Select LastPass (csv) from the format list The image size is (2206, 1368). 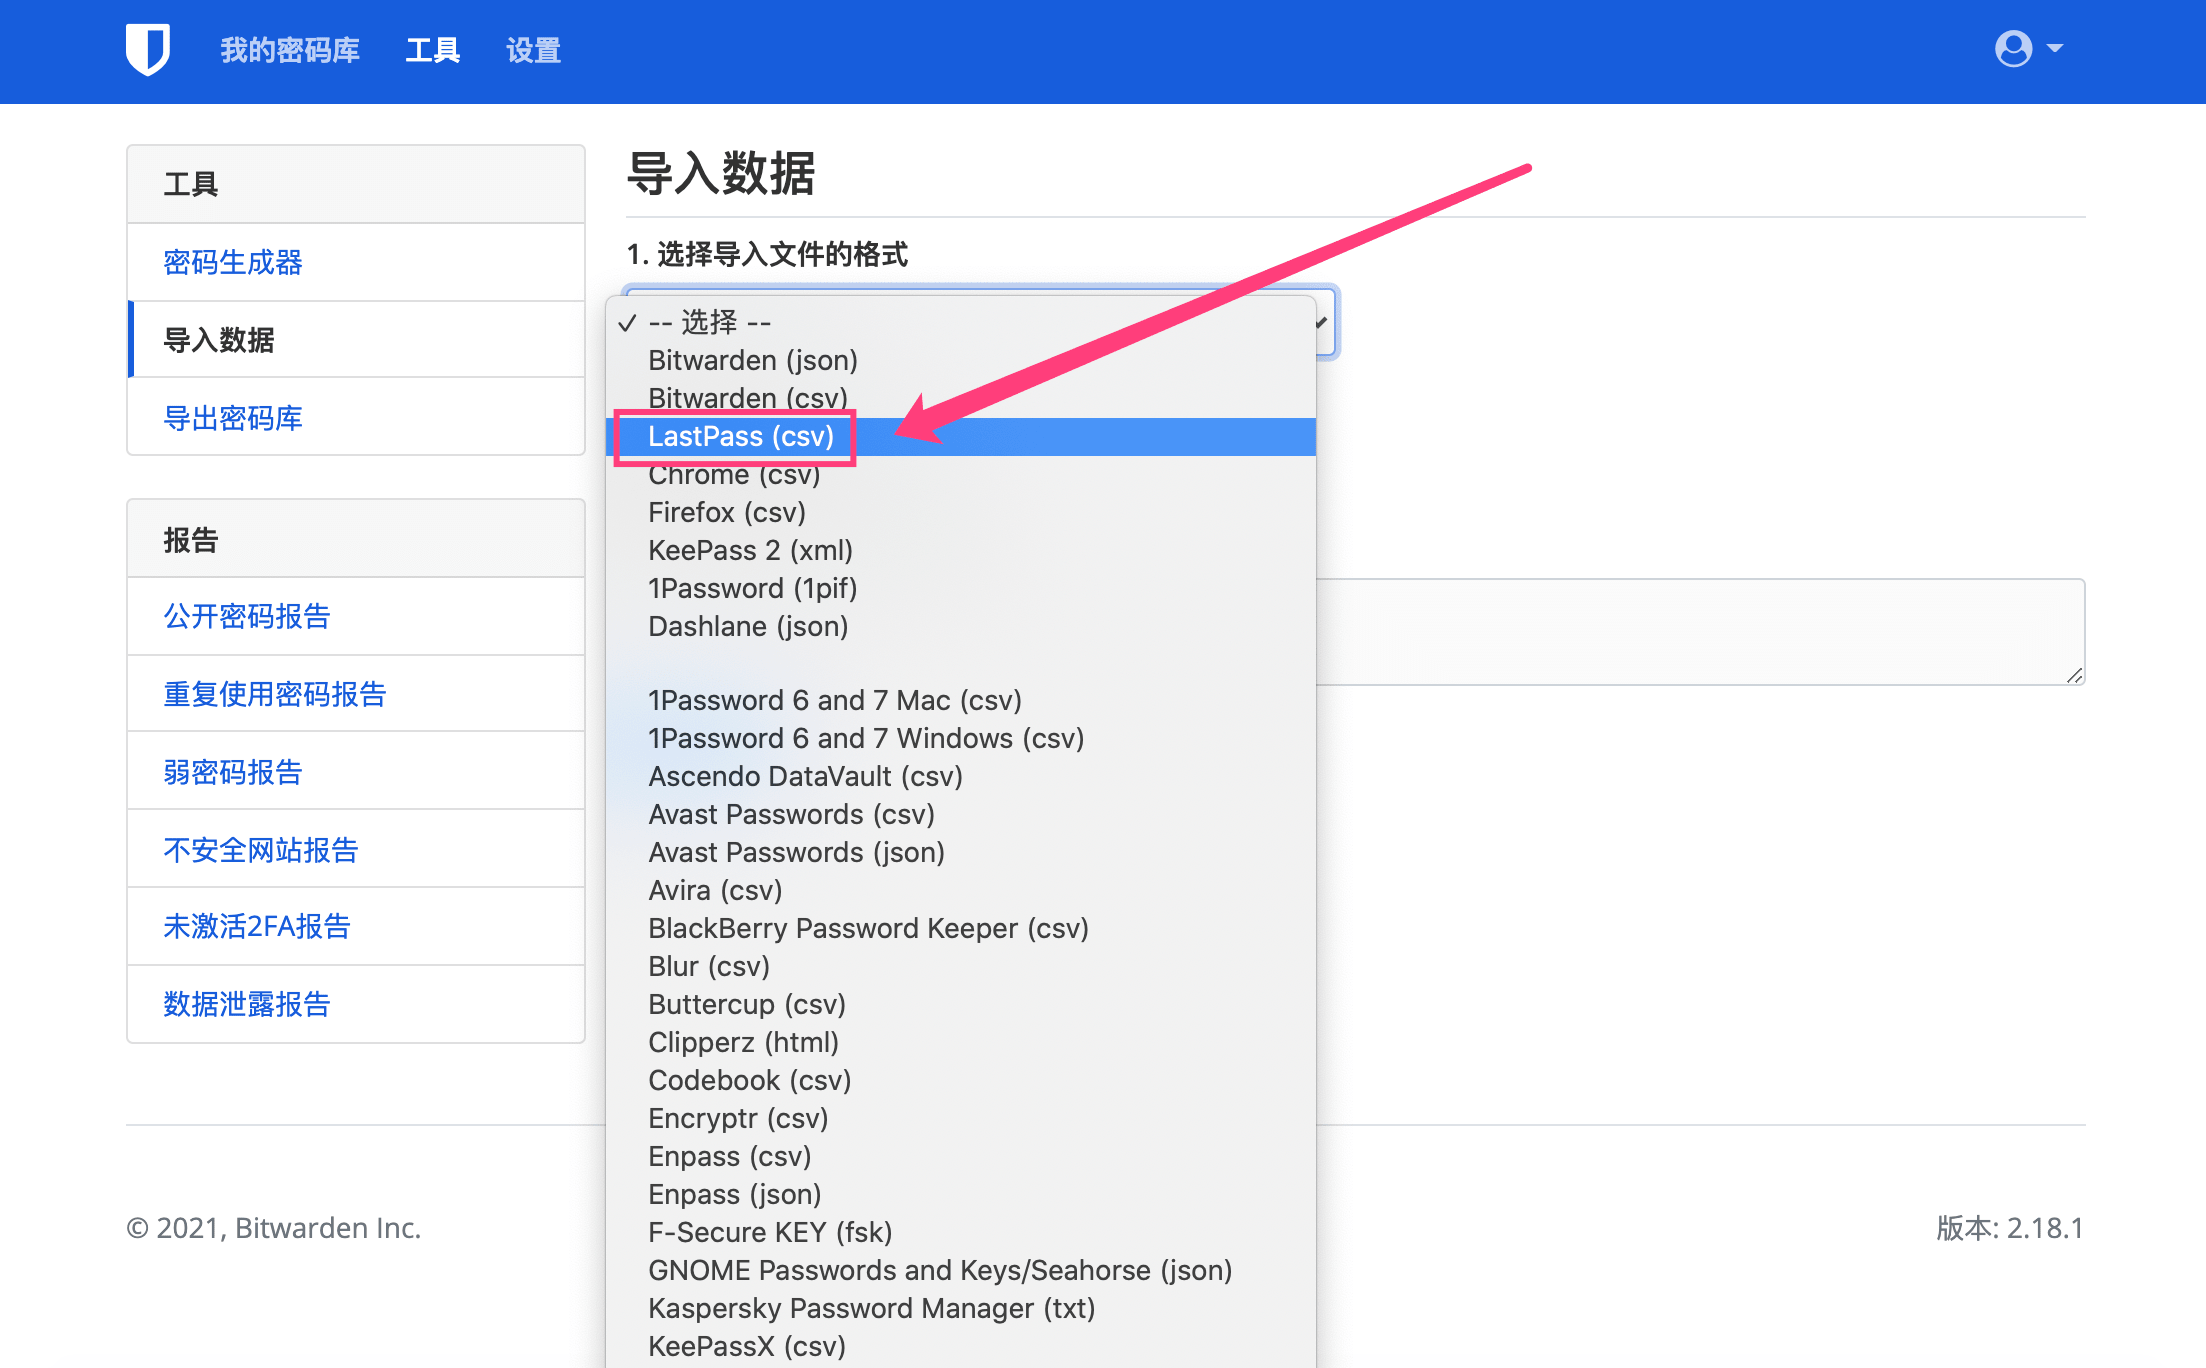(741, 437)
